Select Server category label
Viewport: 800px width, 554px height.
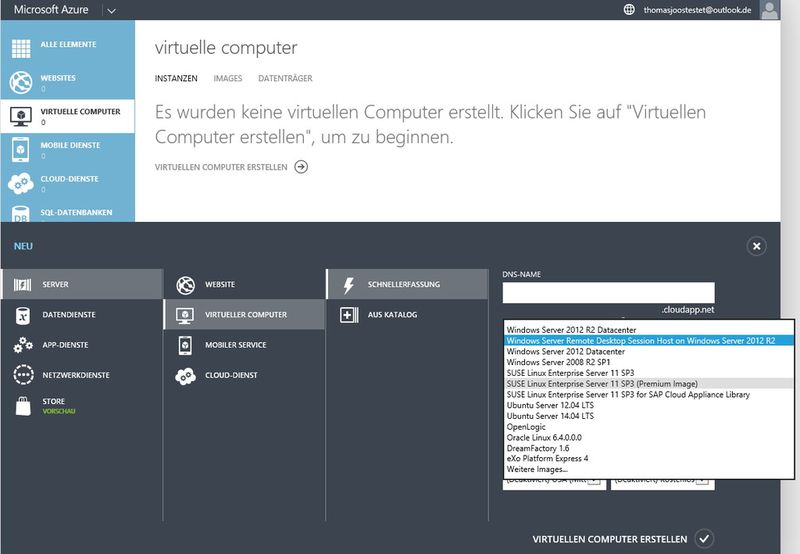pyautogui.click(x=55, y=285)
